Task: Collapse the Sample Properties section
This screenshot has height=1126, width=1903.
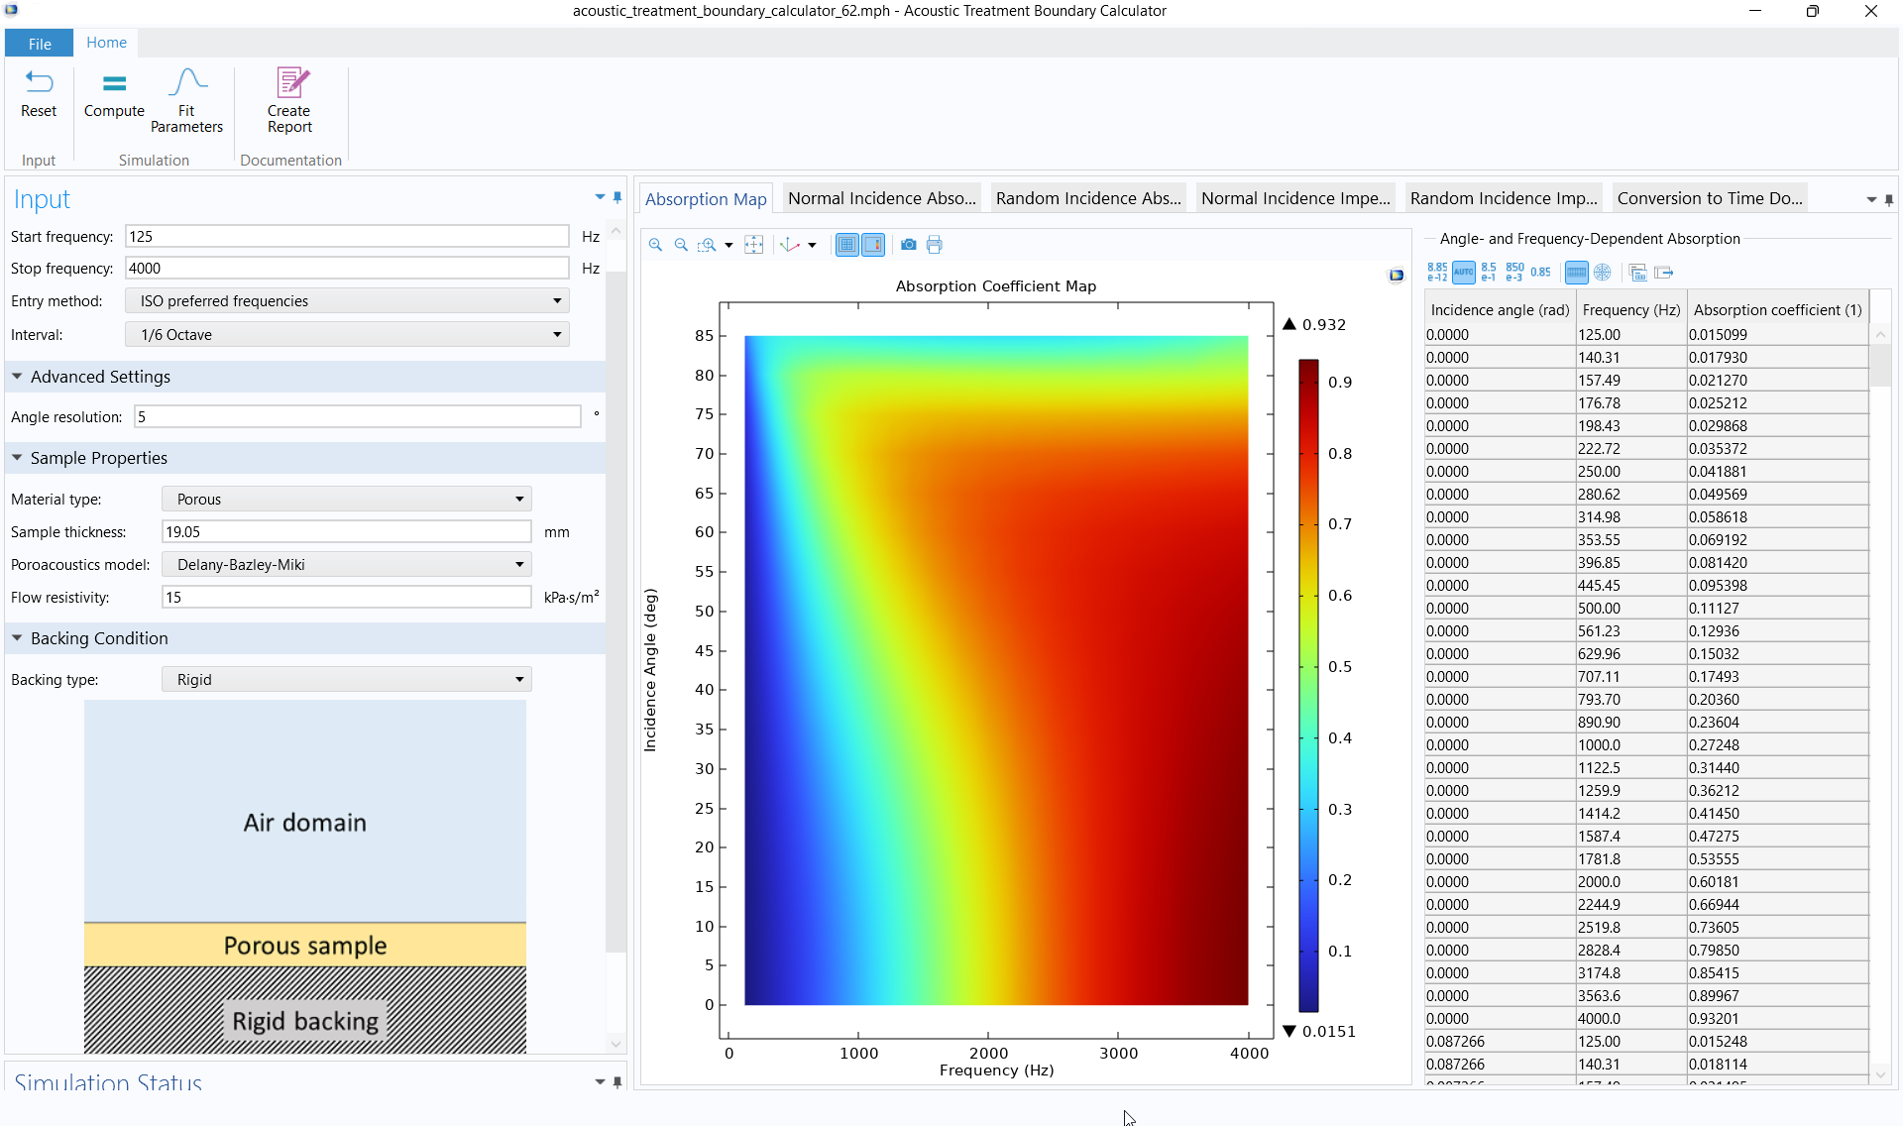Action: pyautogui.click(x=17, y=458)
